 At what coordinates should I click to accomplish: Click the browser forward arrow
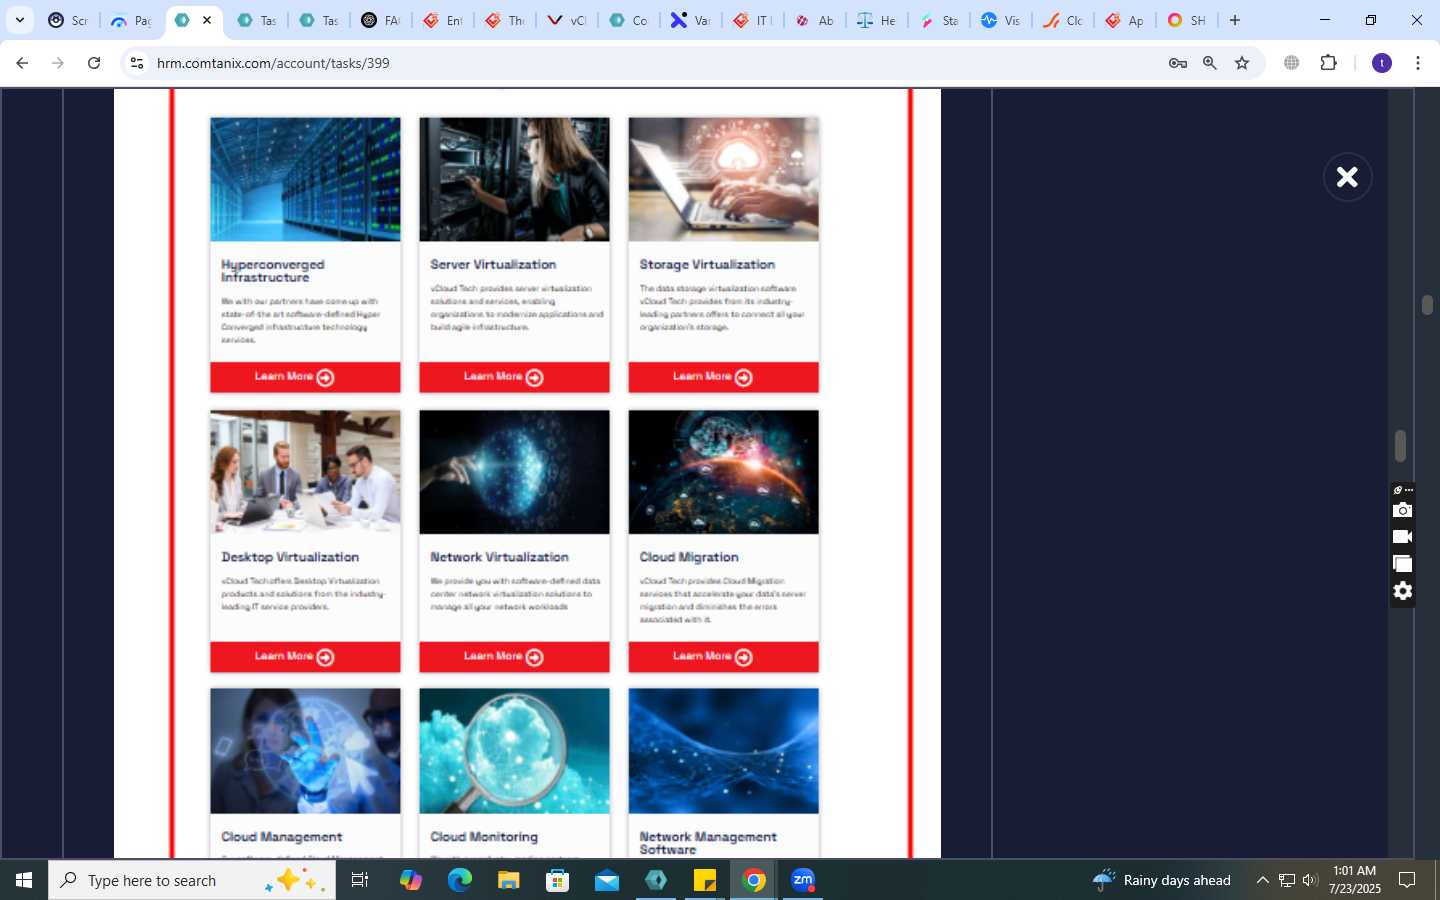point(58,63)
